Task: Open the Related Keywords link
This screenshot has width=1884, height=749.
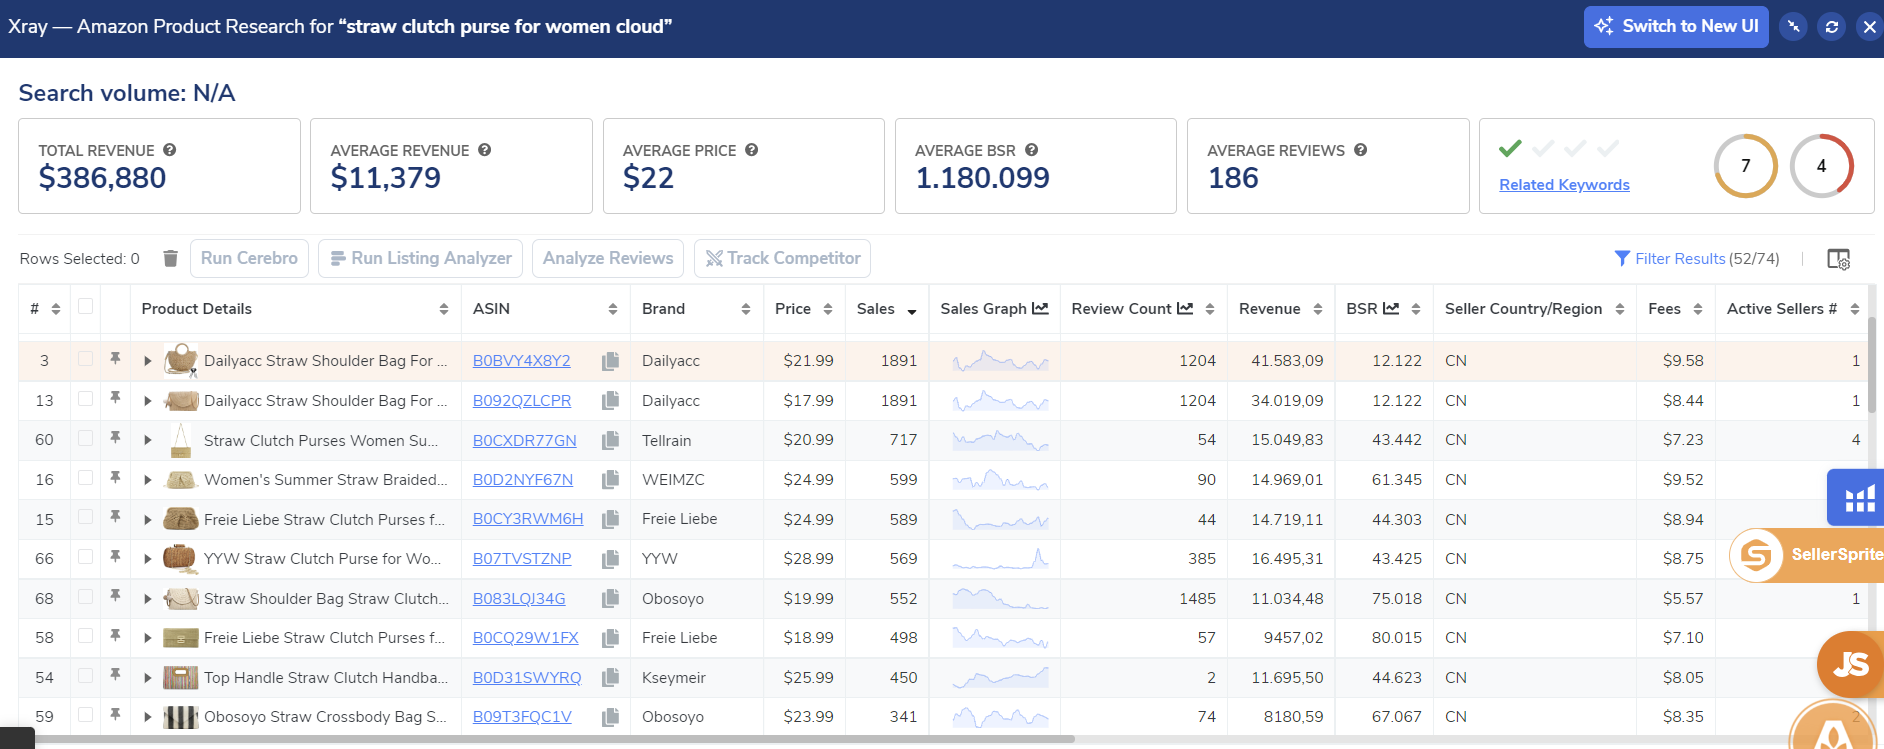Action: [x=1564, y=185]
